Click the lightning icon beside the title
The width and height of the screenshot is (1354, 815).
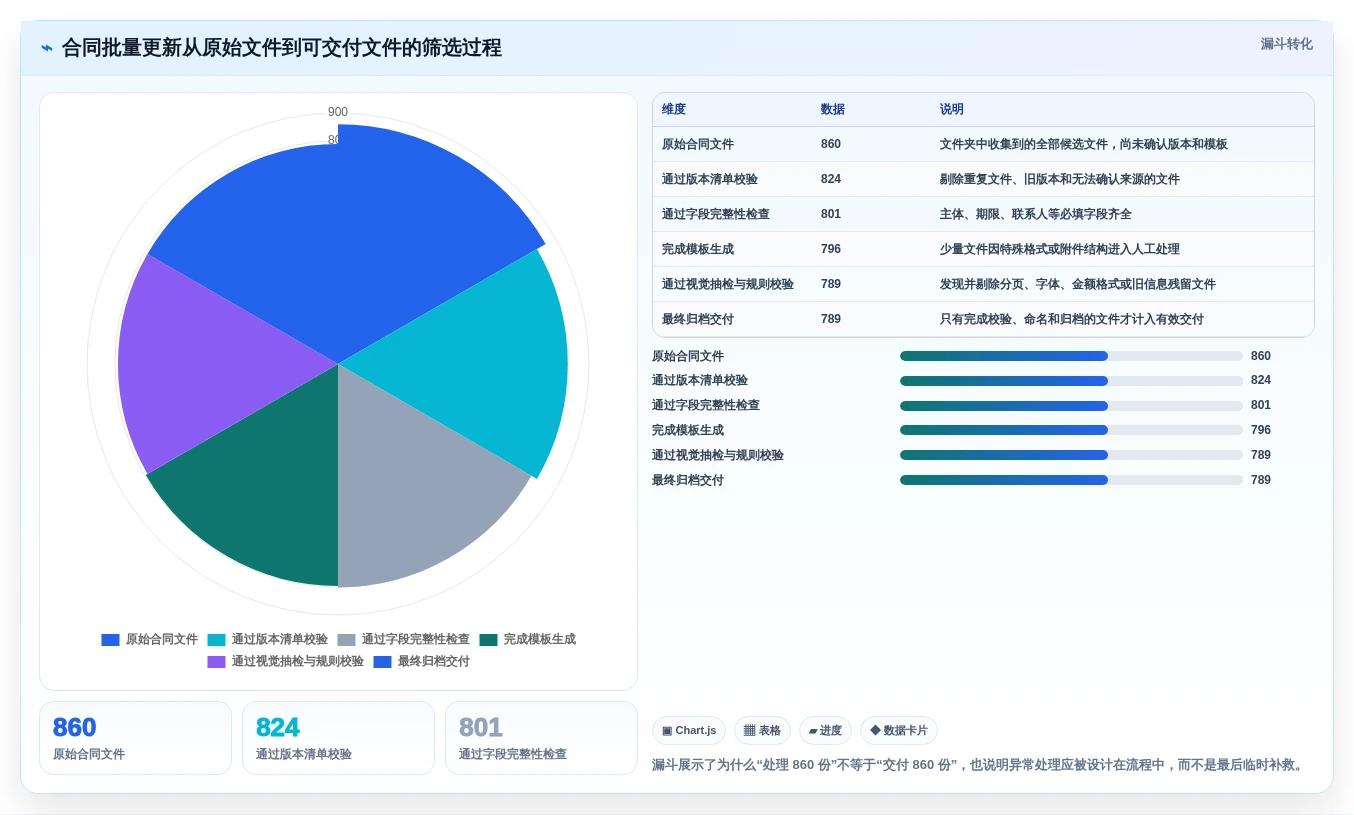point(47,48)
